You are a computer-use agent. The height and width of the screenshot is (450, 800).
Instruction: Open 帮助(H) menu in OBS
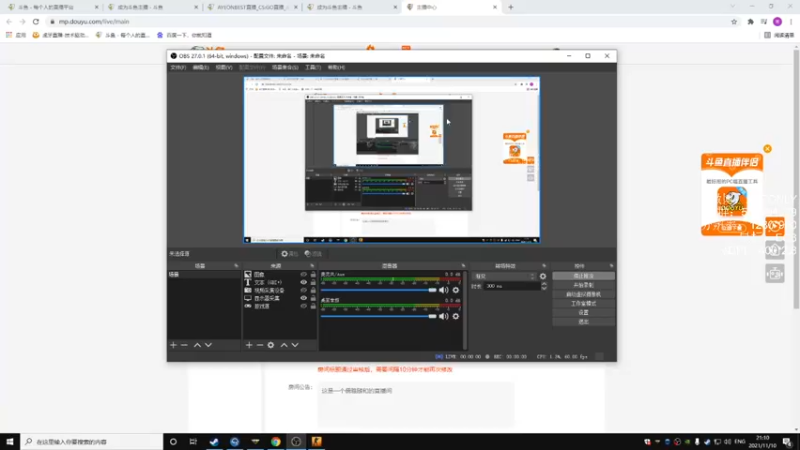point(336,67)
